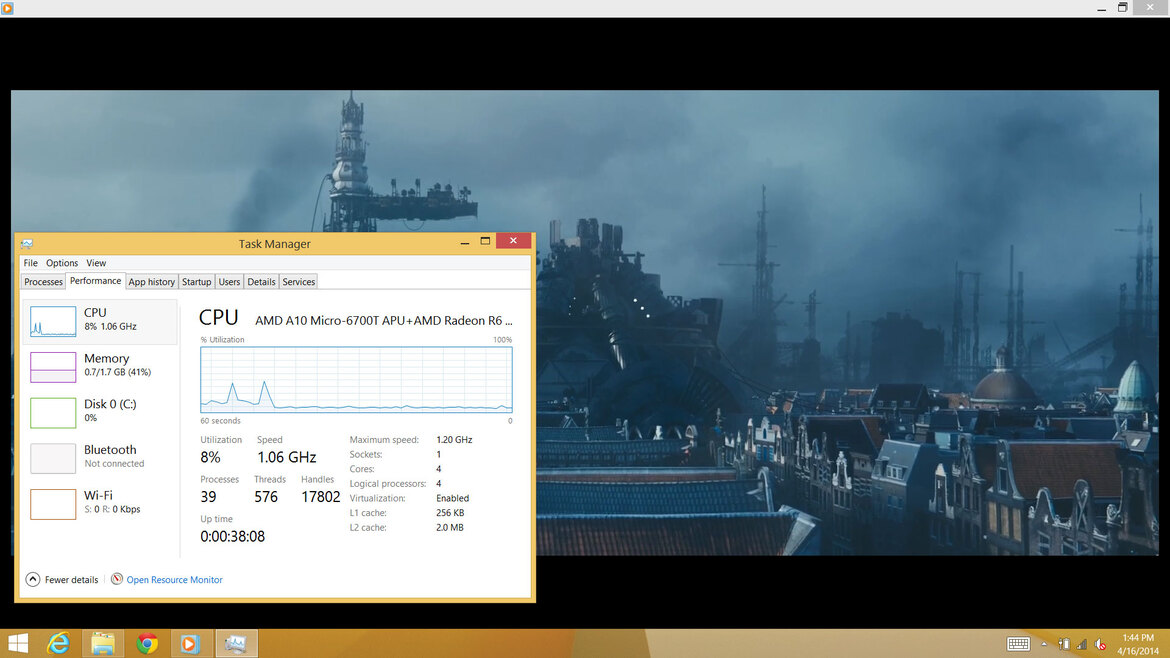Open the network signal tray icon
1170x658 pixels.
coord(1082,644)
